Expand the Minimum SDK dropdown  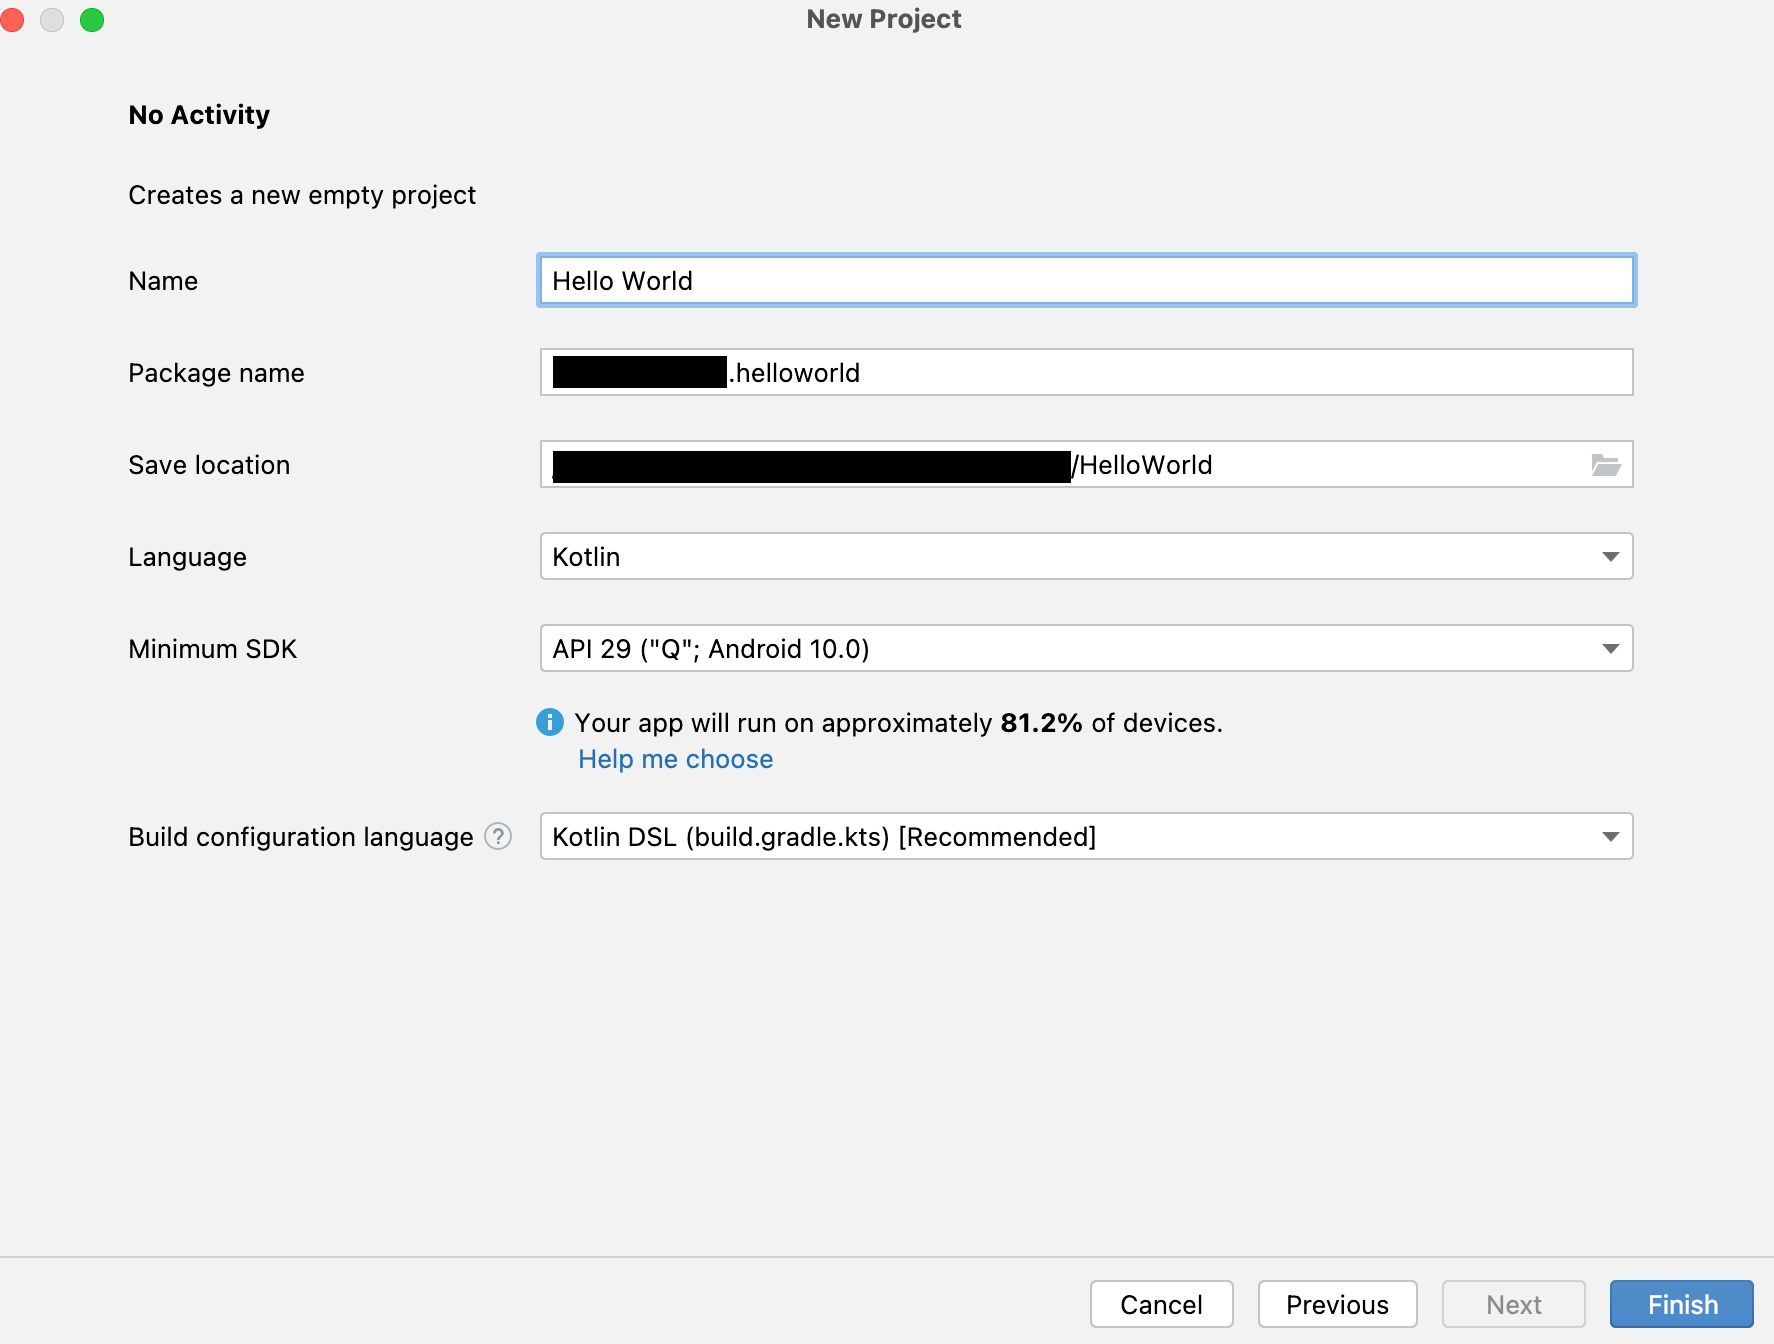(1085, 649)
